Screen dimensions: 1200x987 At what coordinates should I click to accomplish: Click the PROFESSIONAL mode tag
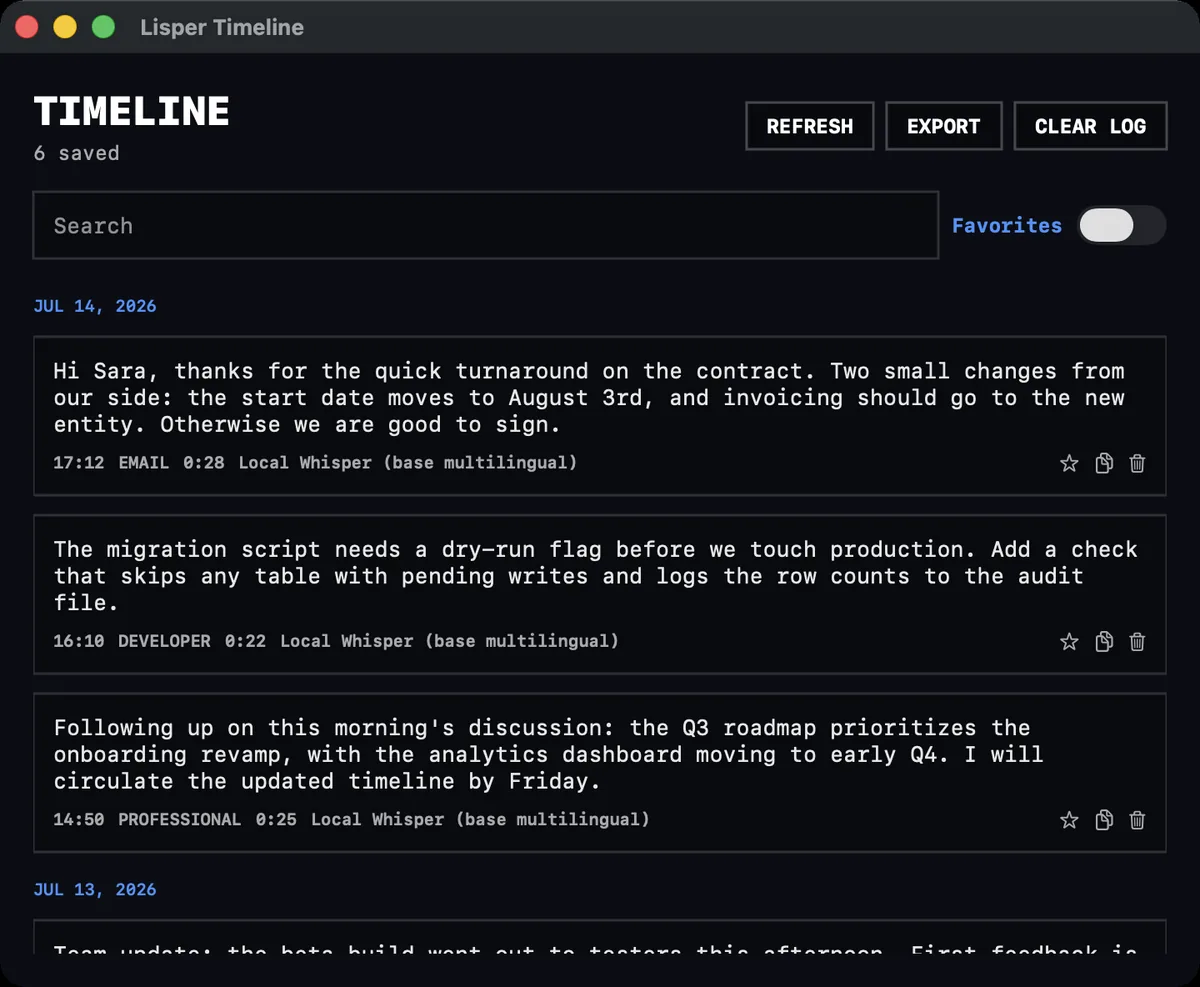point(179,820)
